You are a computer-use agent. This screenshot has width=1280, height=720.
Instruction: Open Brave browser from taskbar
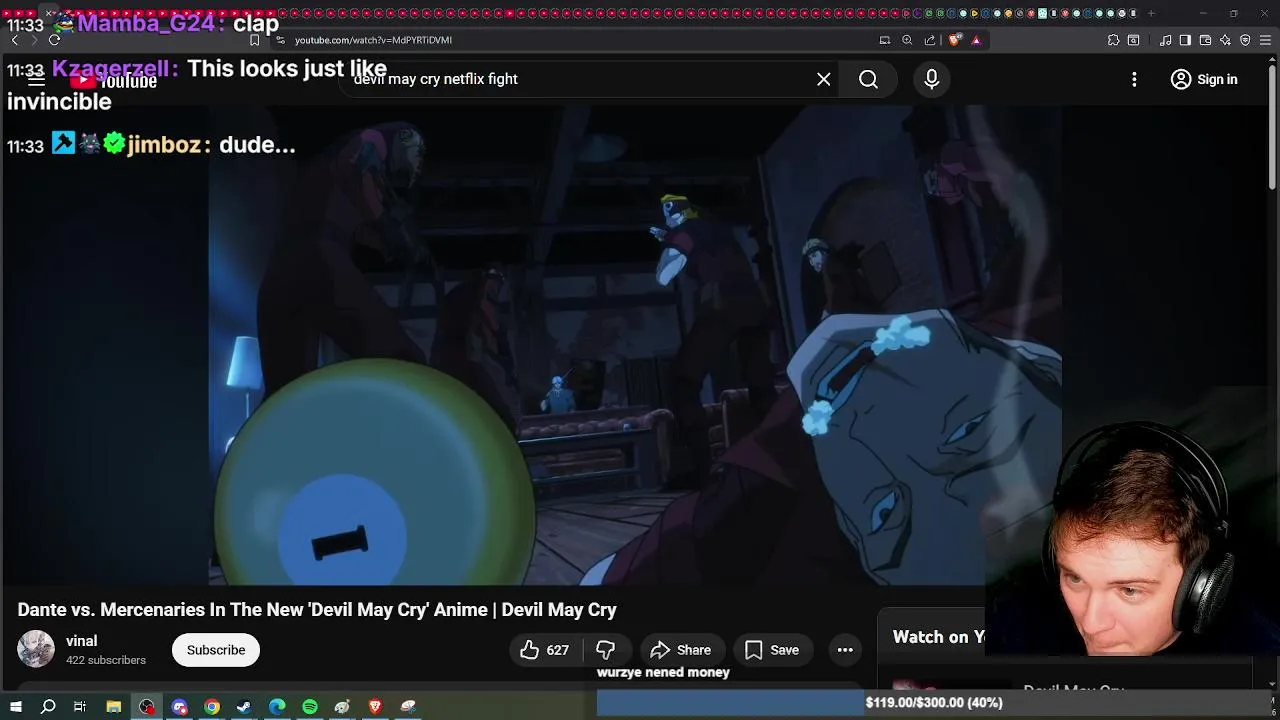point(375,707)
